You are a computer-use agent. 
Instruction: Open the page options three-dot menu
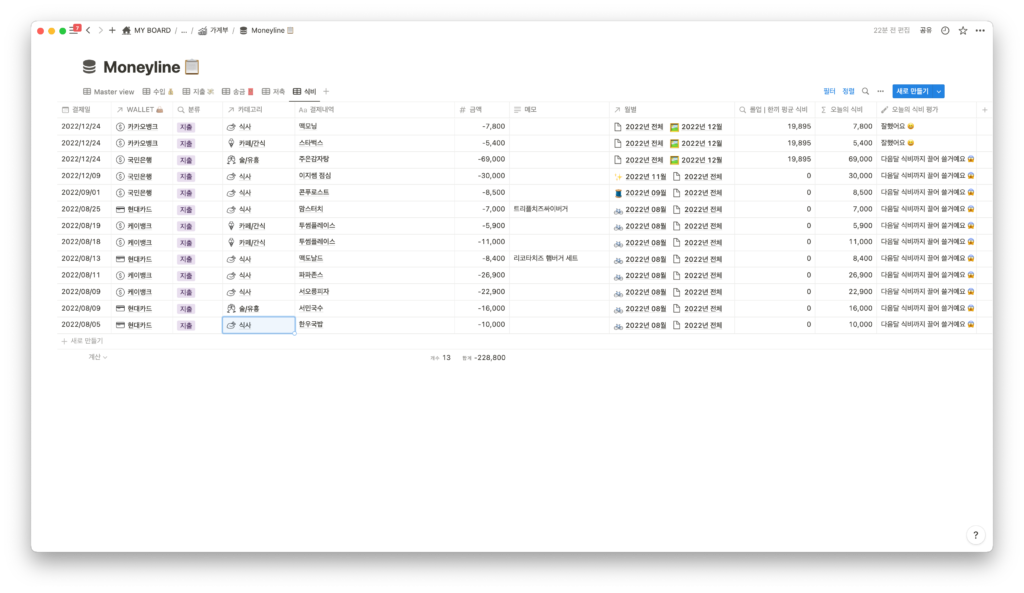[x=980, y=31]
